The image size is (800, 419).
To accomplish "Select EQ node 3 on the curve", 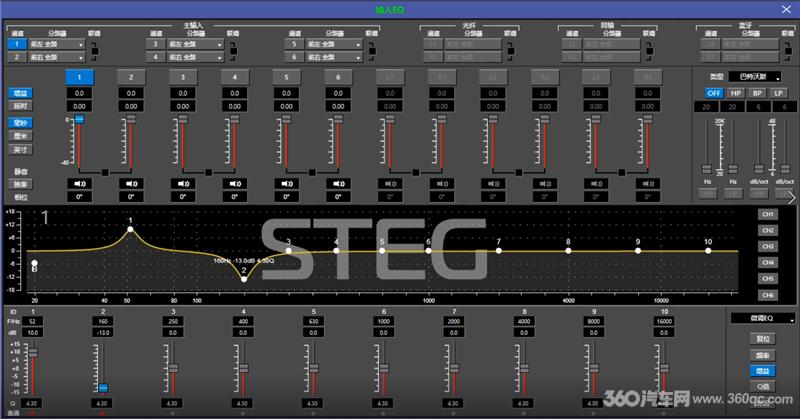I will tap(289, 251).
